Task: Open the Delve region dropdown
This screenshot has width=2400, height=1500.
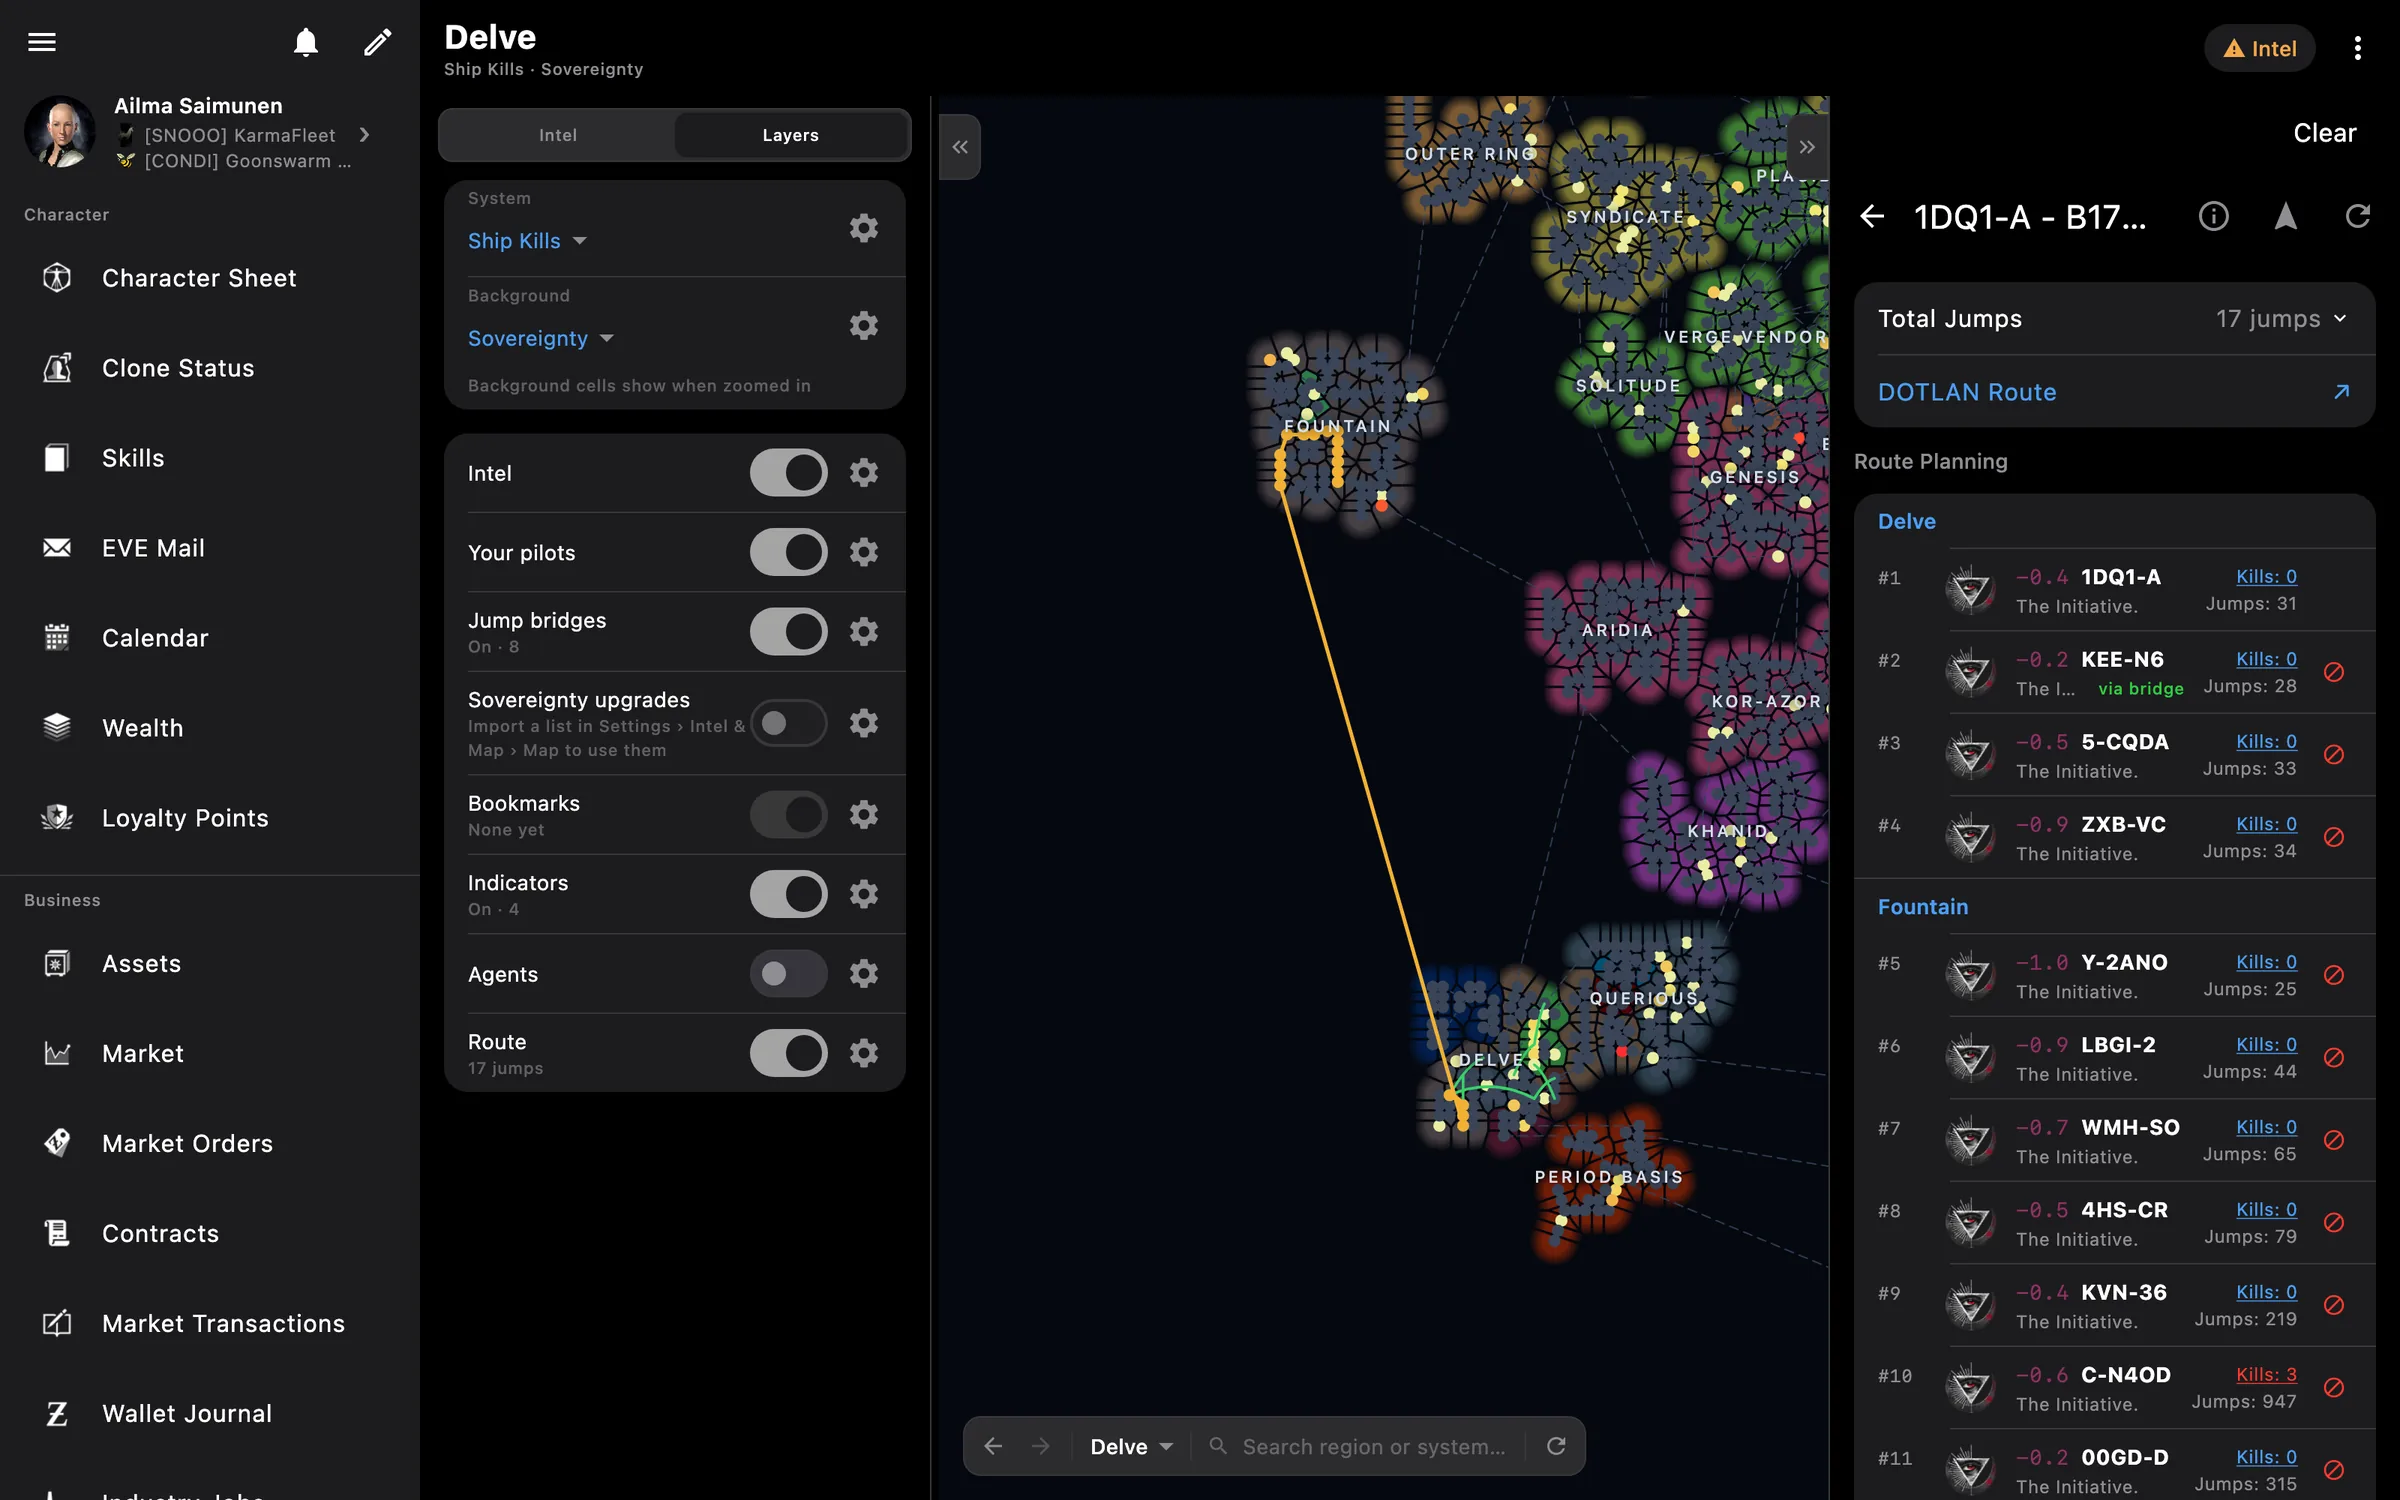Action: (x=1130, y=1446)
